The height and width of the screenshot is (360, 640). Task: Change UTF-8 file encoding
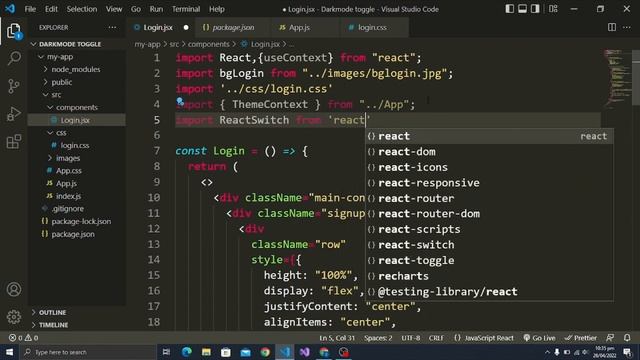[411, 338]
